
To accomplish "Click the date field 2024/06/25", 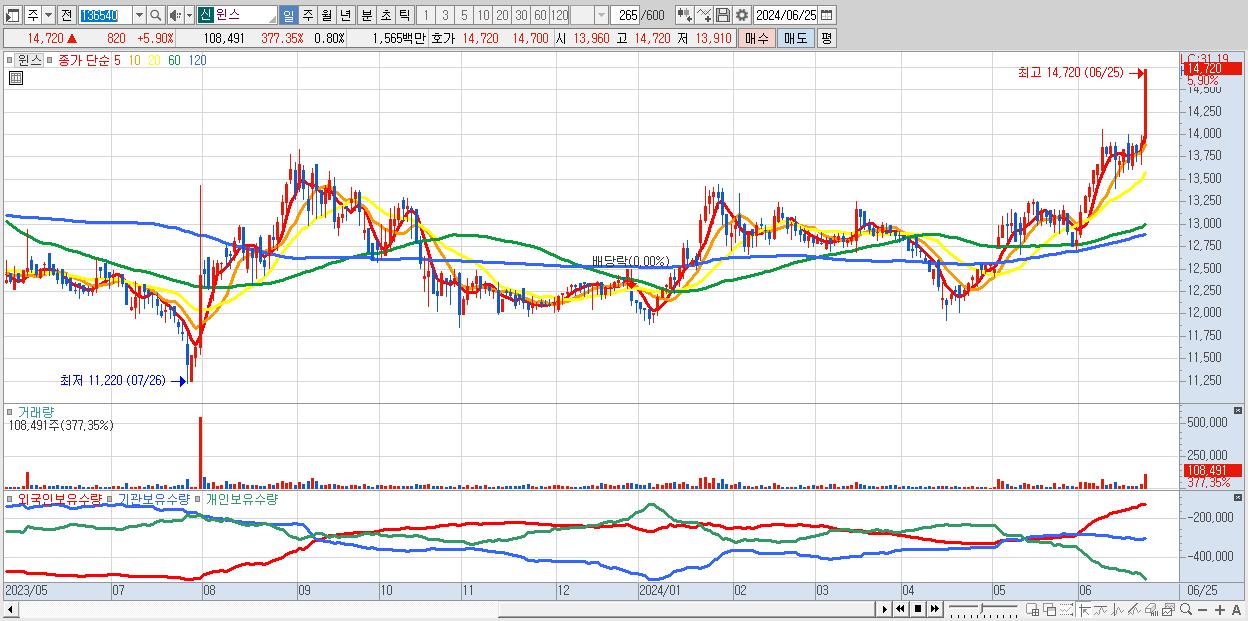I will [786, 15].
